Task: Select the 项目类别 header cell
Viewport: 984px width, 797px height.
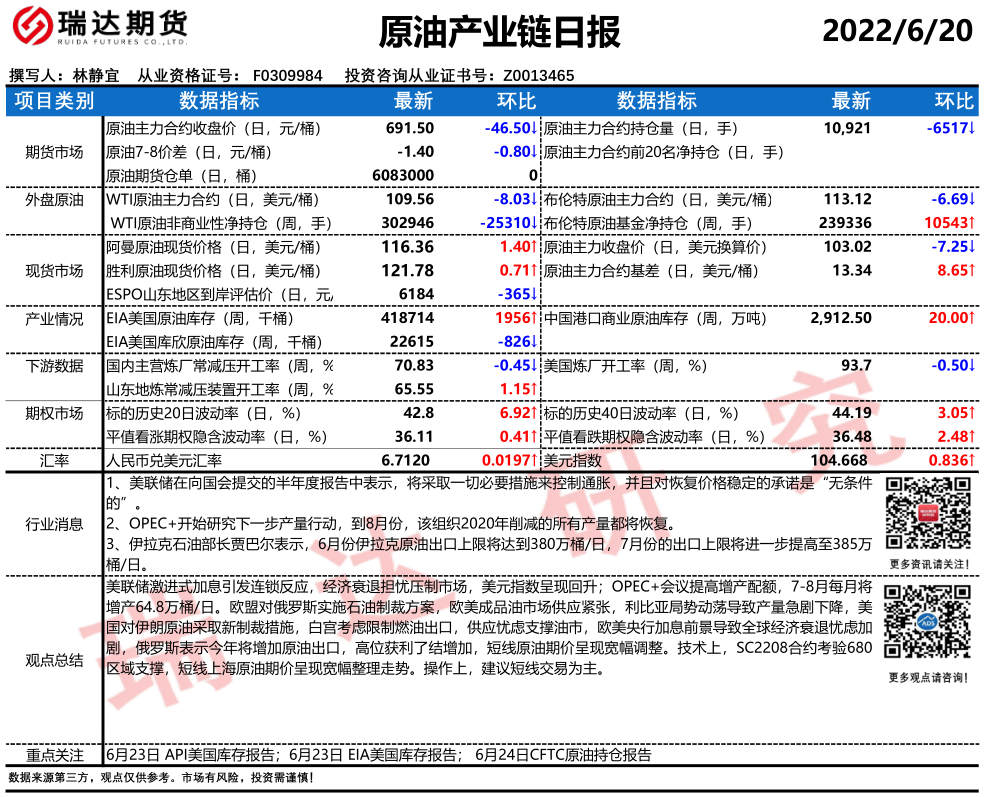Action: click(x=55, y=101)
